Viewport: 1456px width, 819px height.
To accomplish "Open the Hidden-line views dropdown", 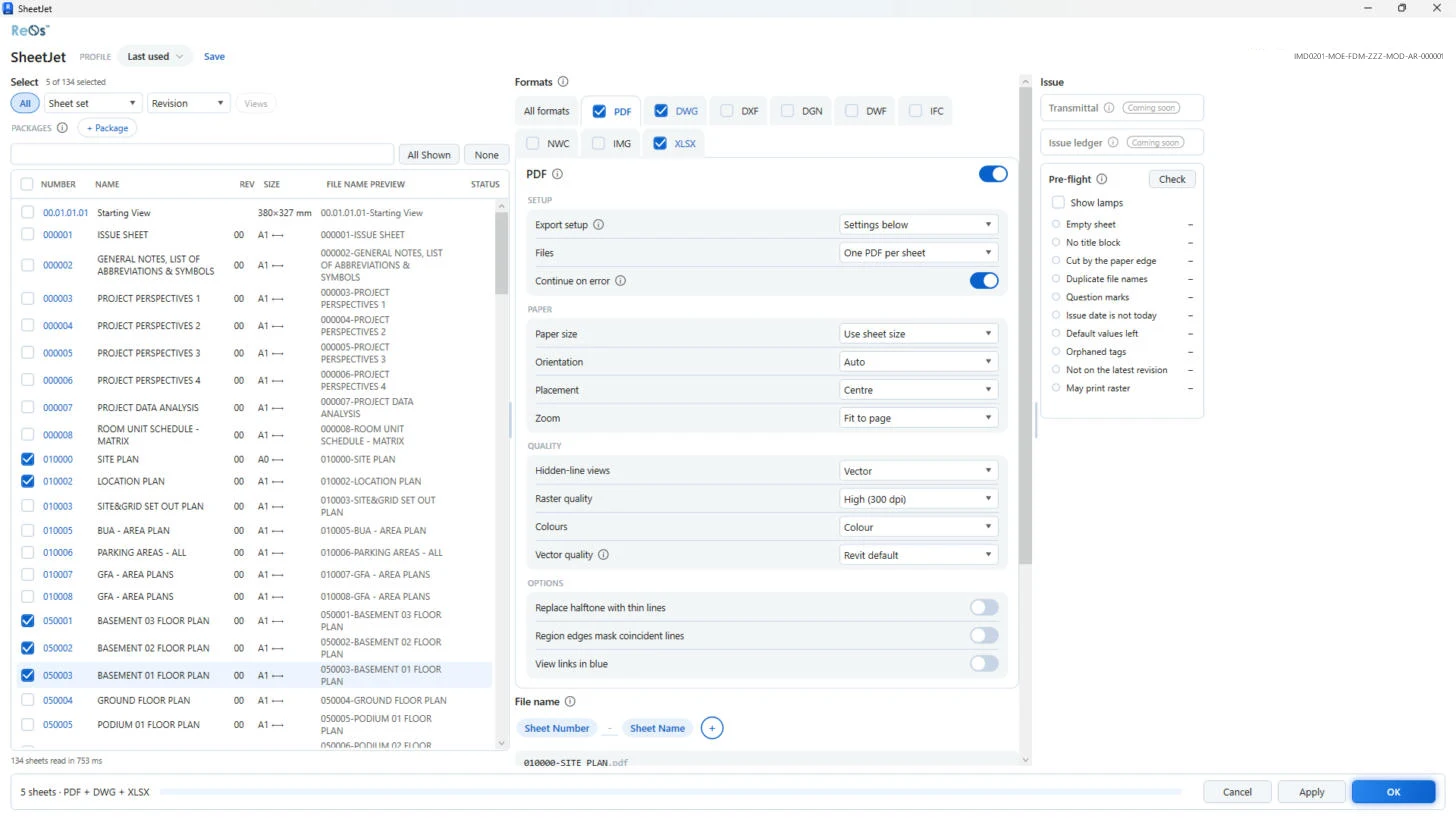I will (x=918, y=471).
